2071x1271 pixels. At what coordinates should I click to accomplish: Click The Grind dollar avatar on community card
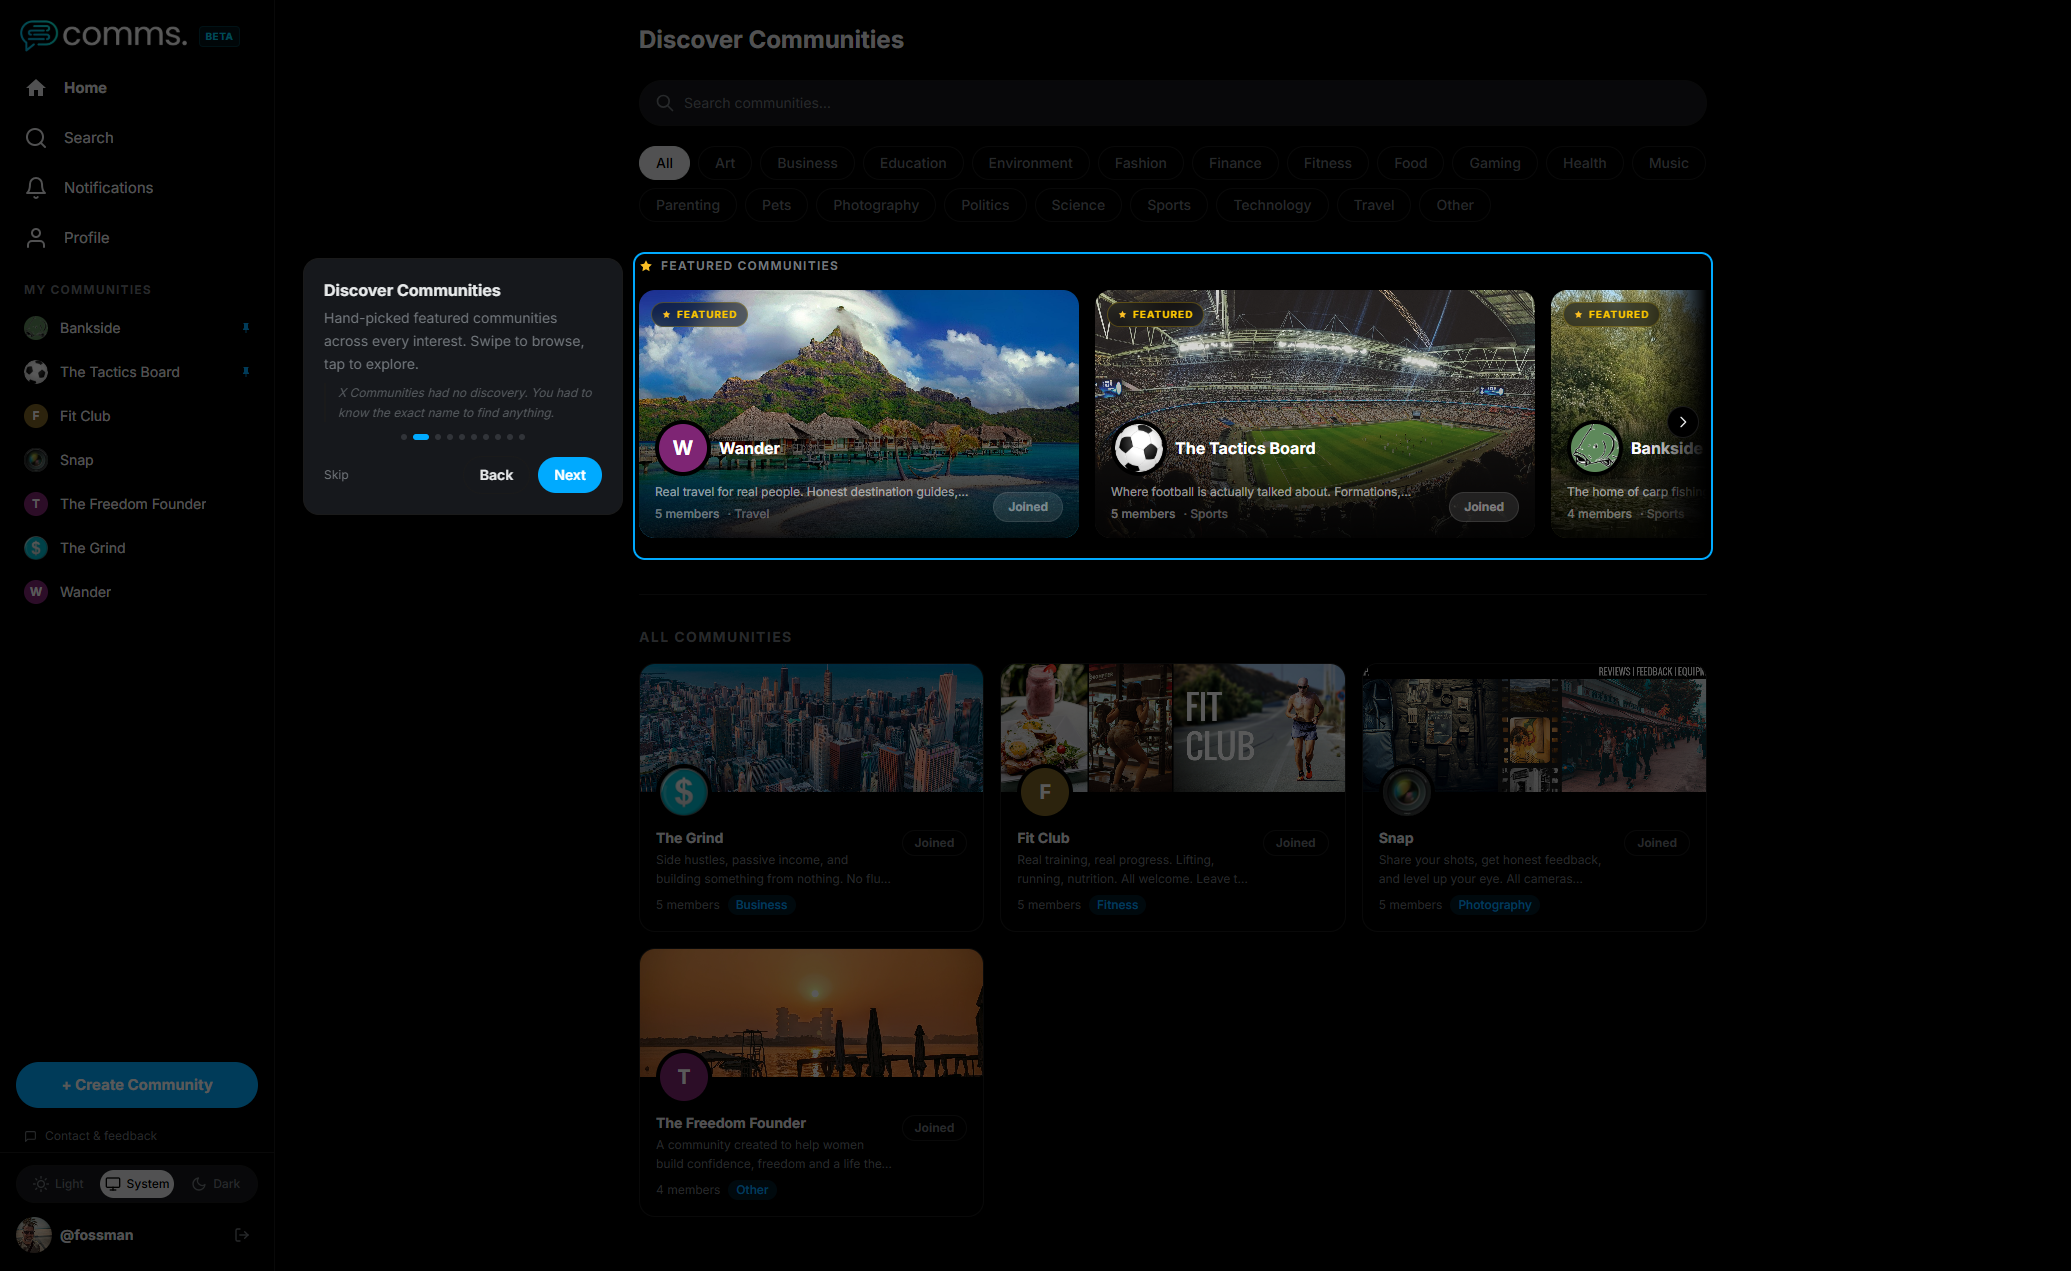click(x=684, y=792)
